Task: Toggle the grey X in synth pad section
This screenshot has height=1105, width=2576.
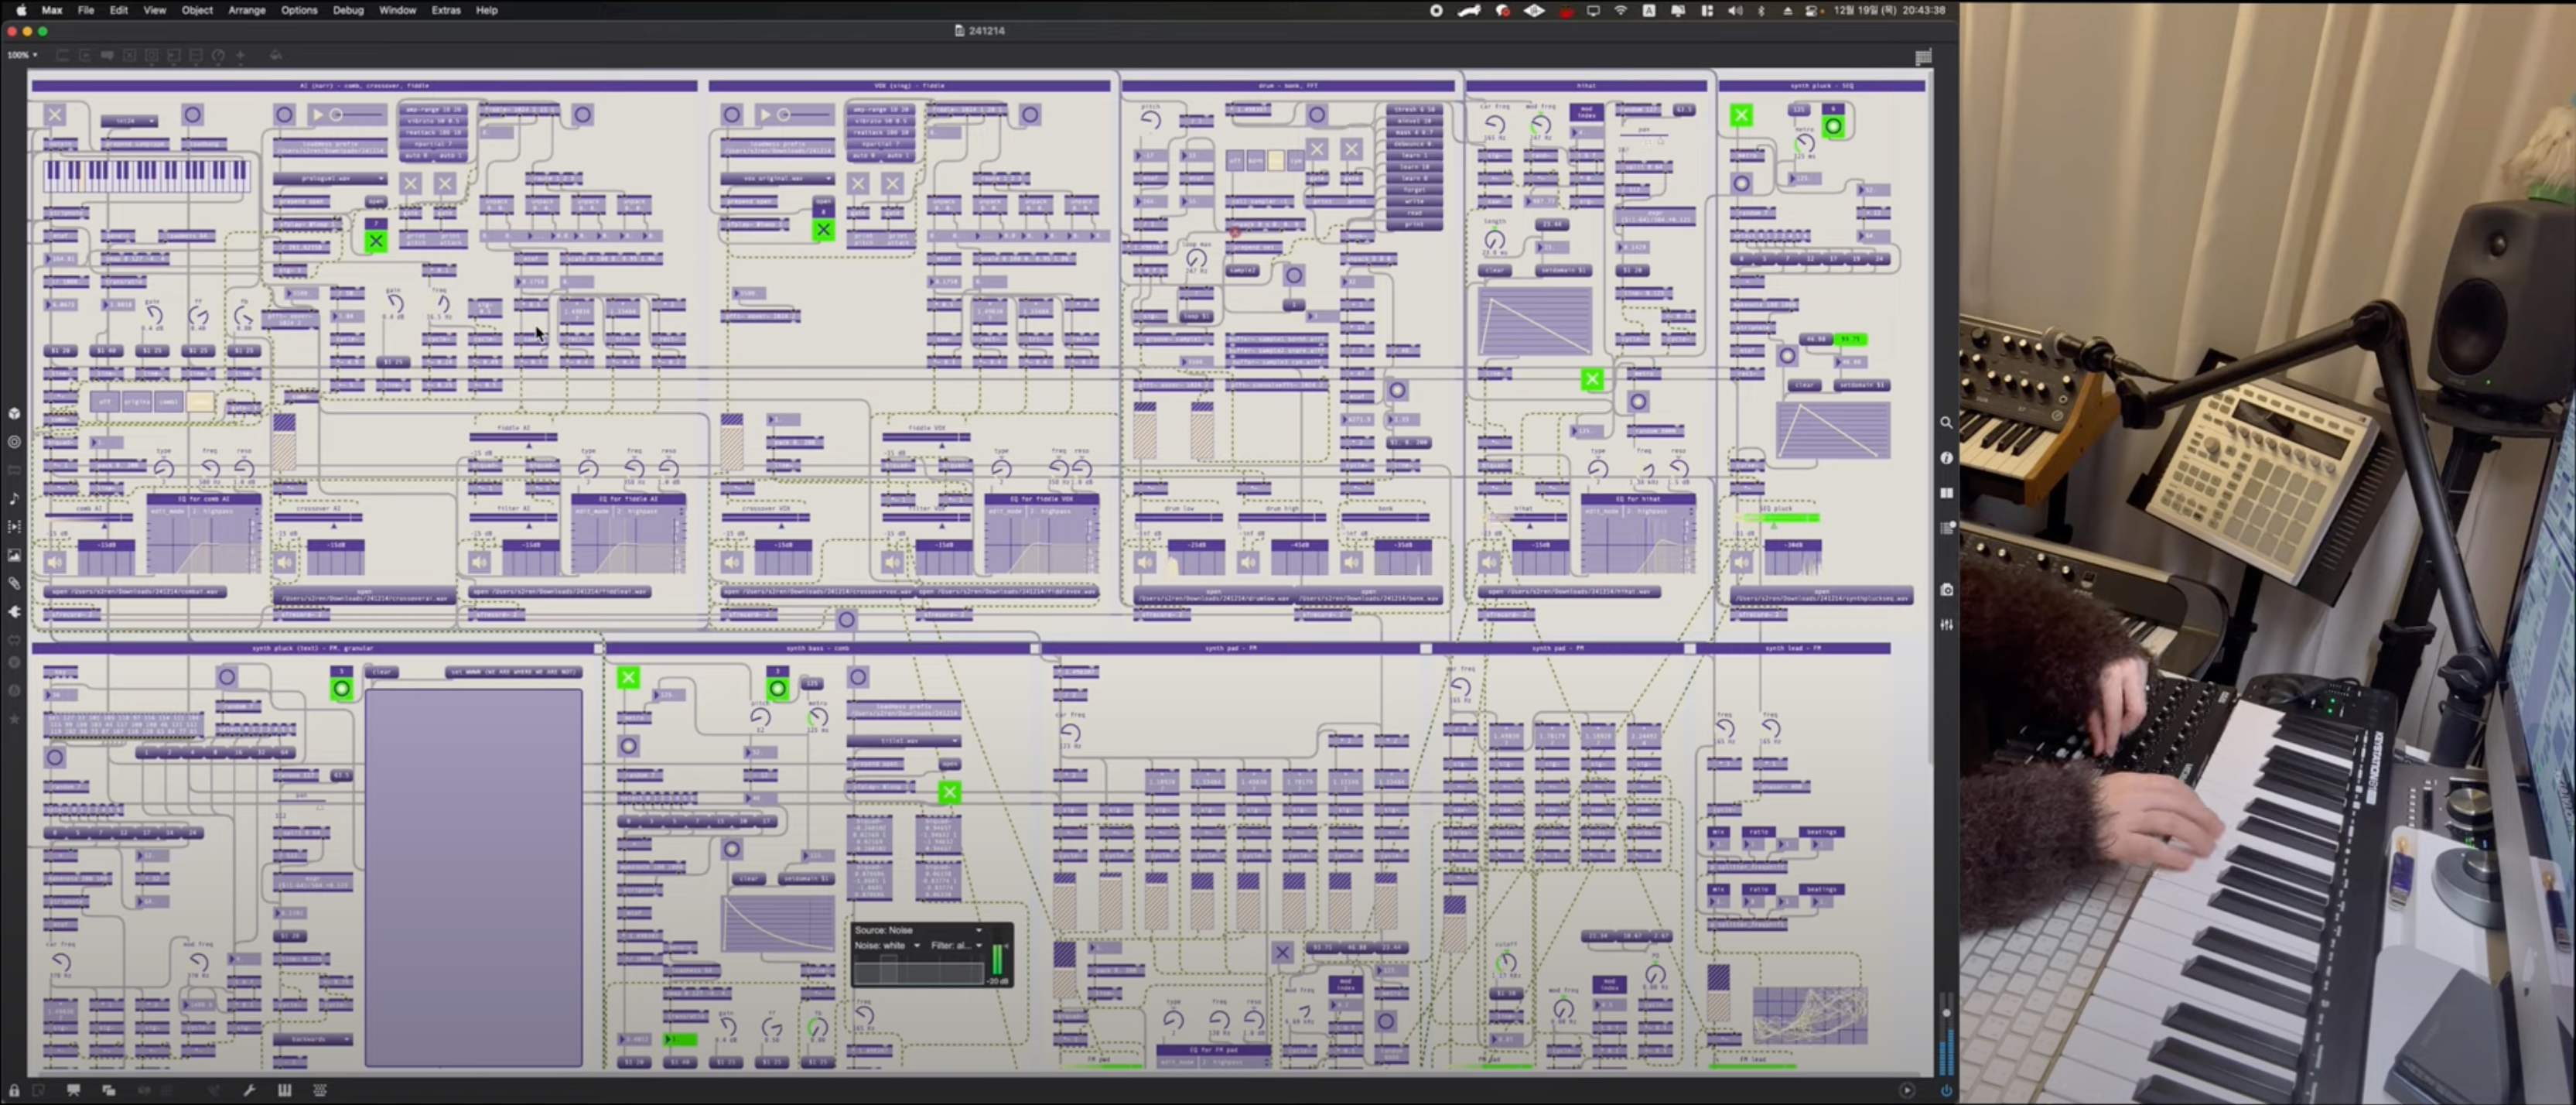Action: click(1282, 953)
